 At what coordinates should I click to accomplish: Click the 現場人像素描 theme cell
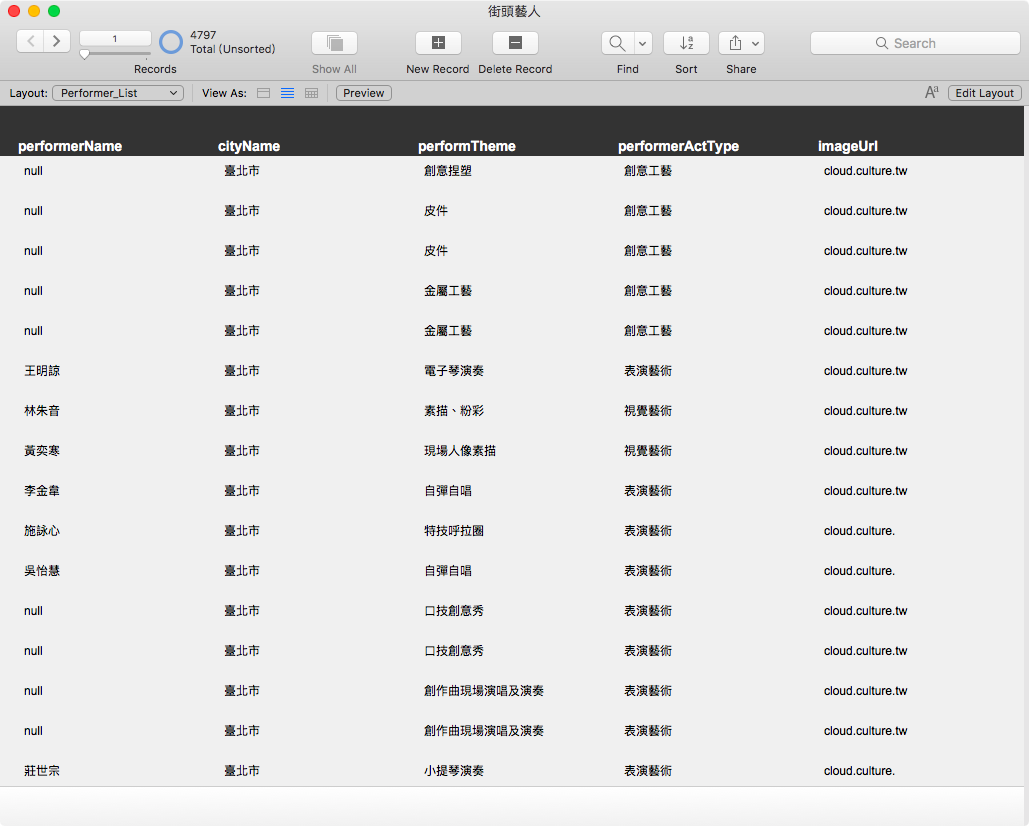[460, 451]
